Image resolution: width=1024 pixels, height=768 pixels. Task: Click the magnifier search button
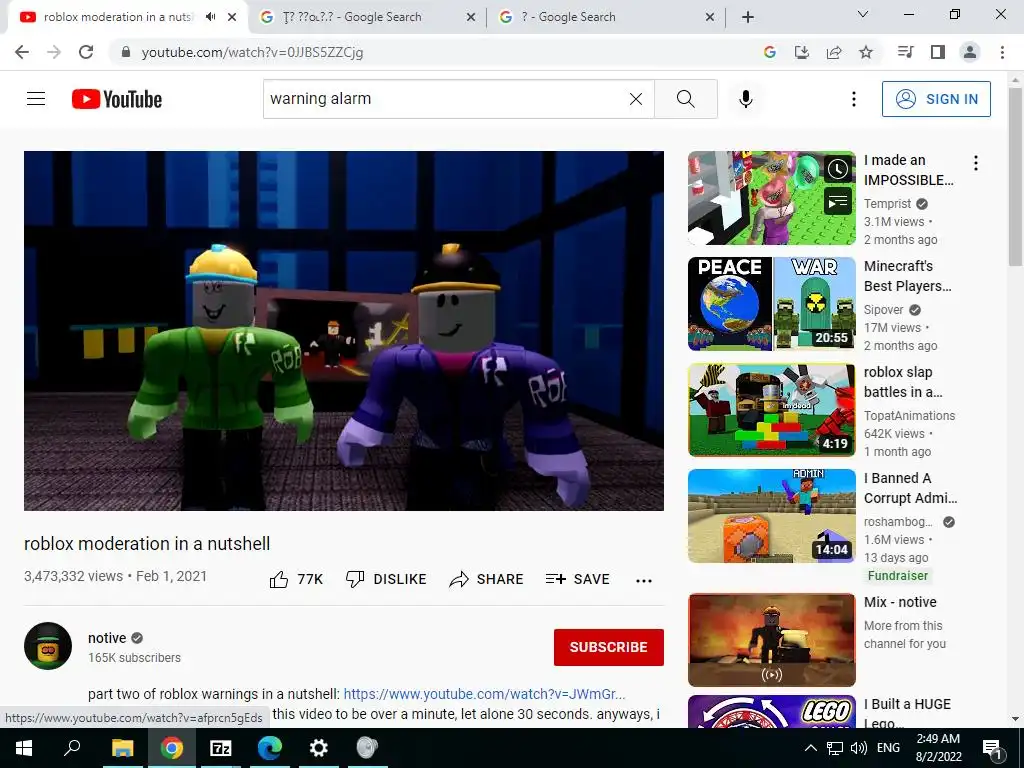pos(686,99)
